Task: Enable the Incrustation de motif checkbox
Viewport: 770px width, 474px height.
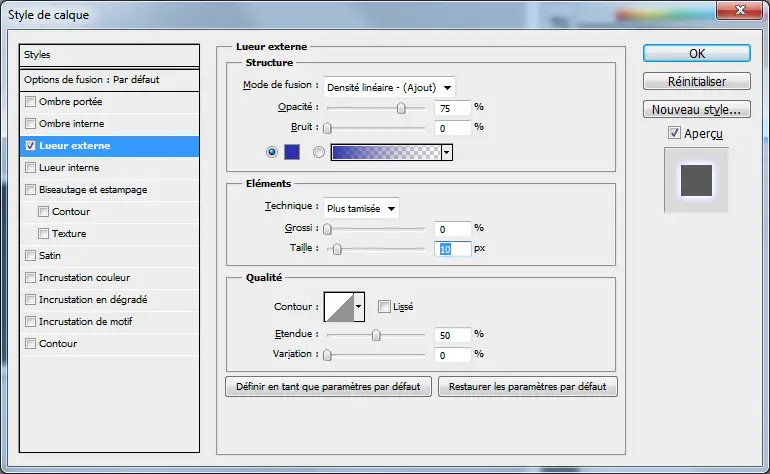Action: coord(30,321)
